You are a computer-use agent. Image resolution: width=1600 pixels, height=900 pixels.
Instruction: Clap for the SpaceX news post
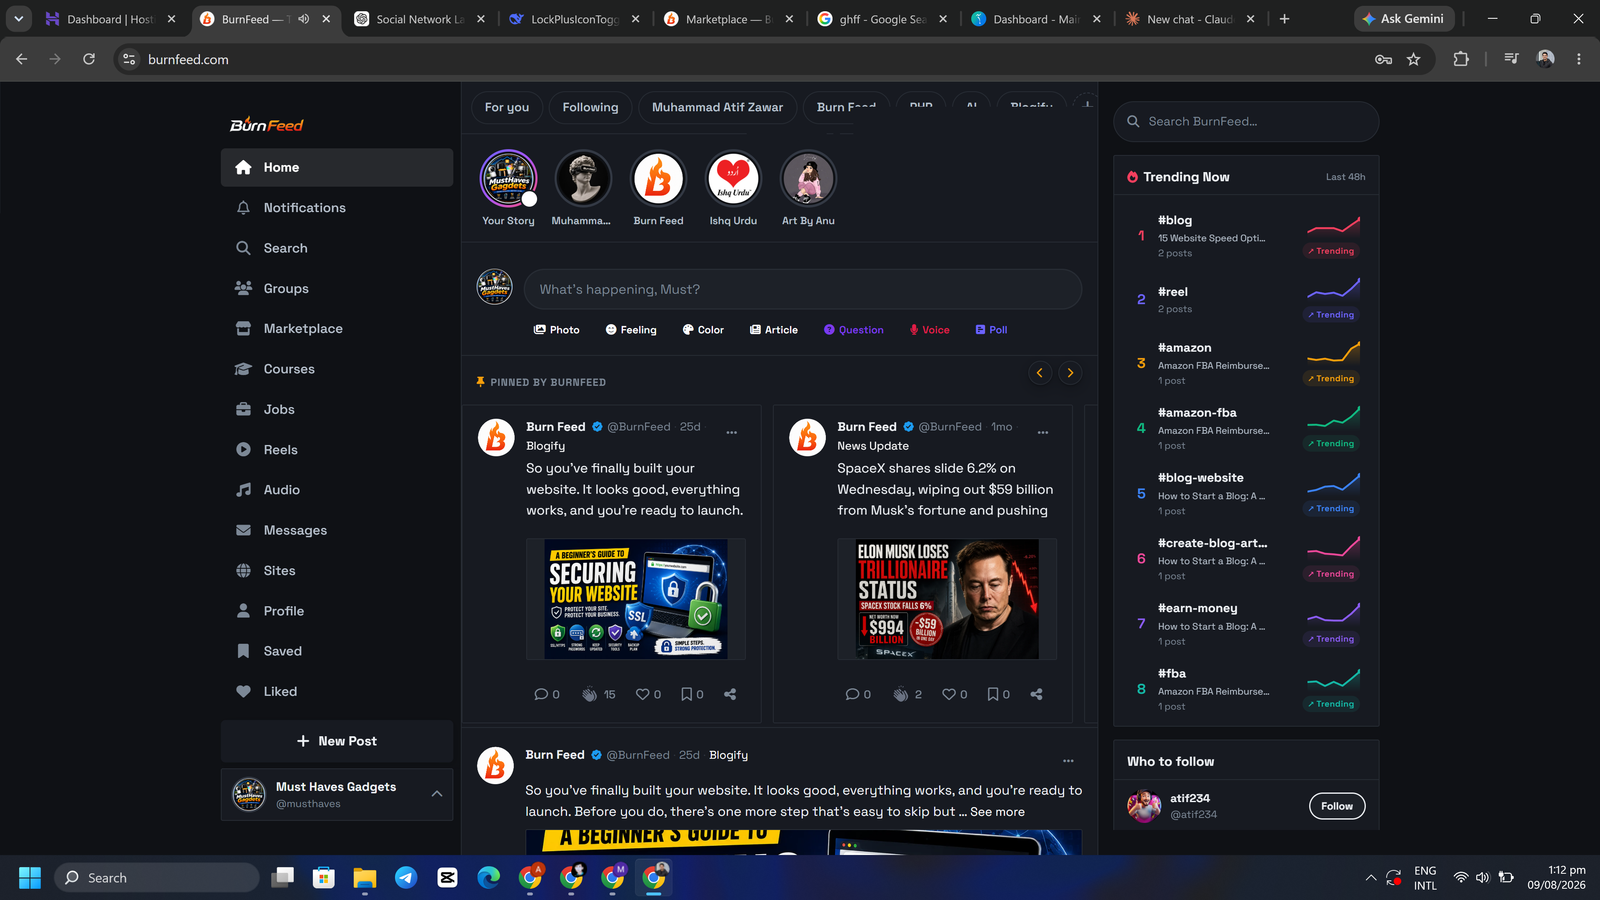tap(908, 694)
